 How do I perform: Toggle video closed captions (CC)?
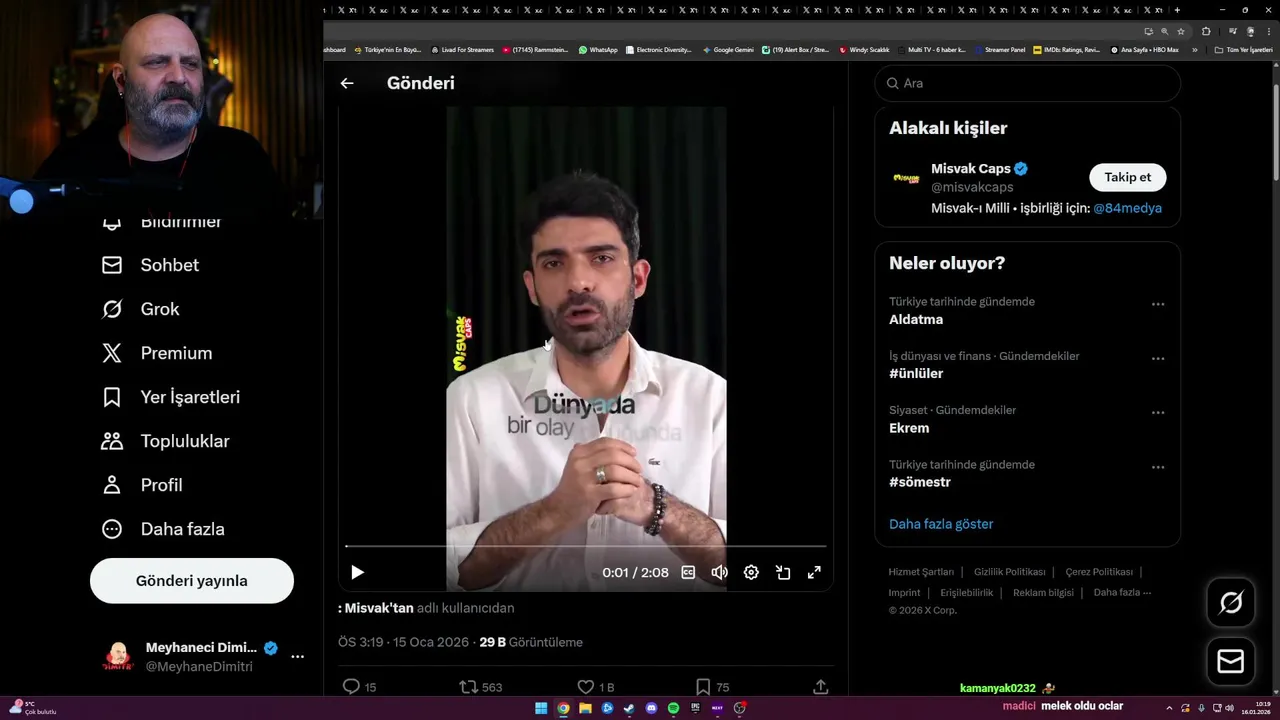(688, 572)
